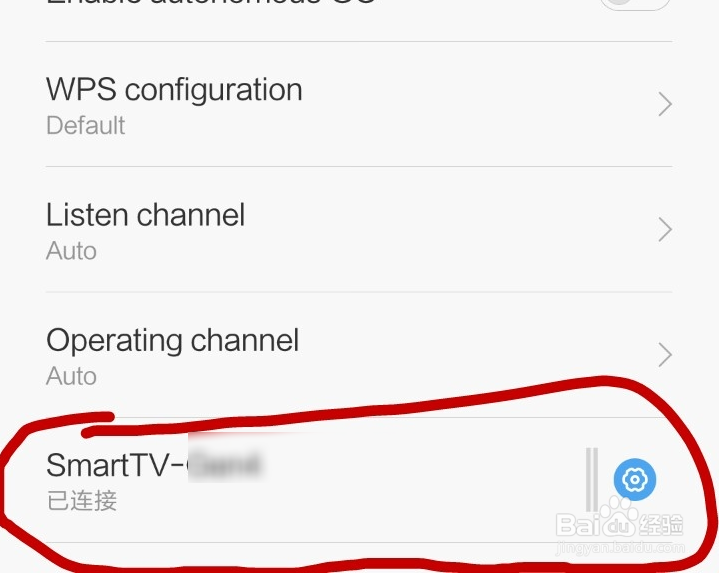Open the Listen channel menu item
Viewport: 724px width, 573px height.
click(x=359, y=229)
